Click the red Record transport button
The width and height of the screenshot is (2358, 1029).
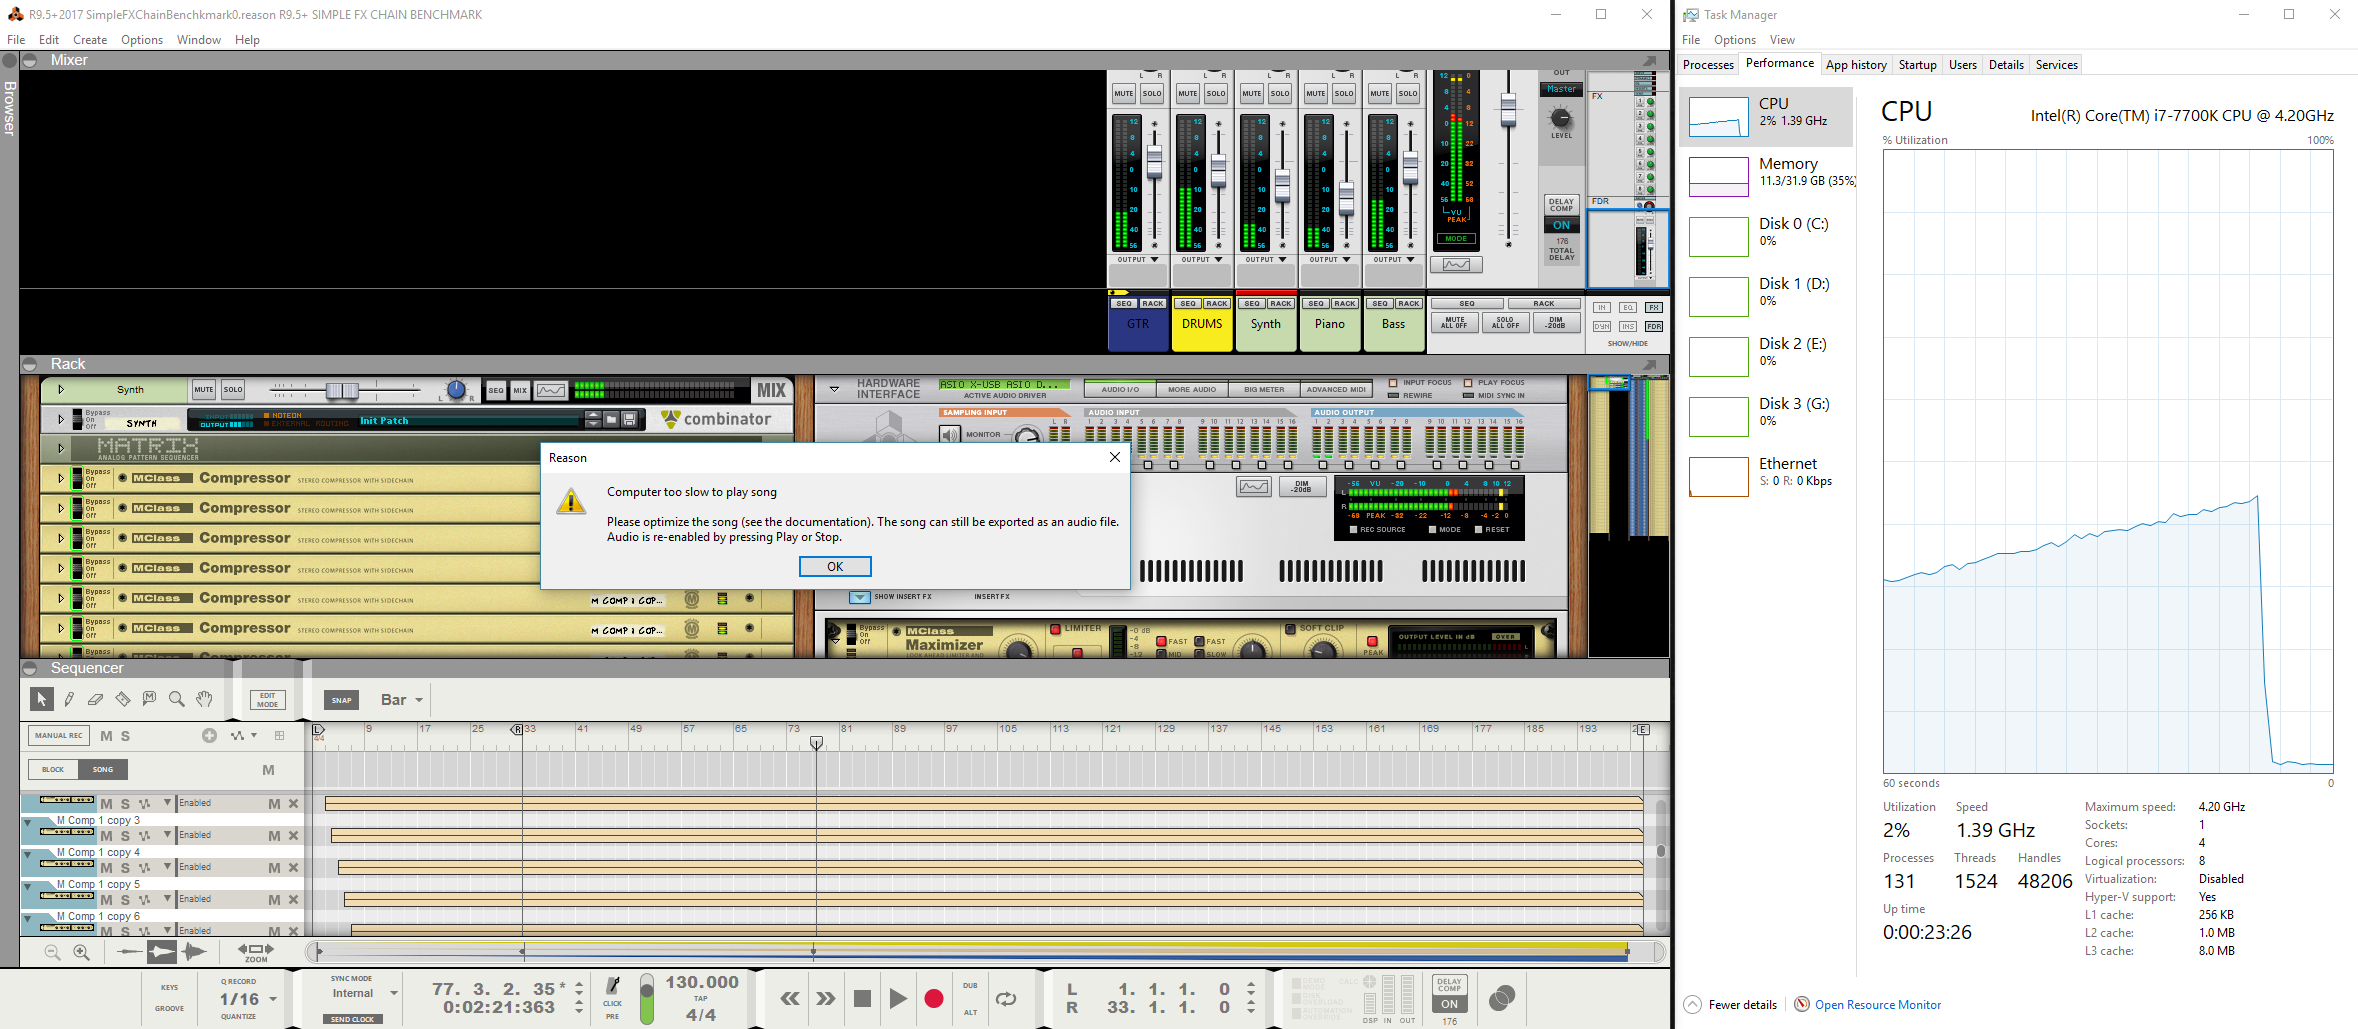coord(934,998)
